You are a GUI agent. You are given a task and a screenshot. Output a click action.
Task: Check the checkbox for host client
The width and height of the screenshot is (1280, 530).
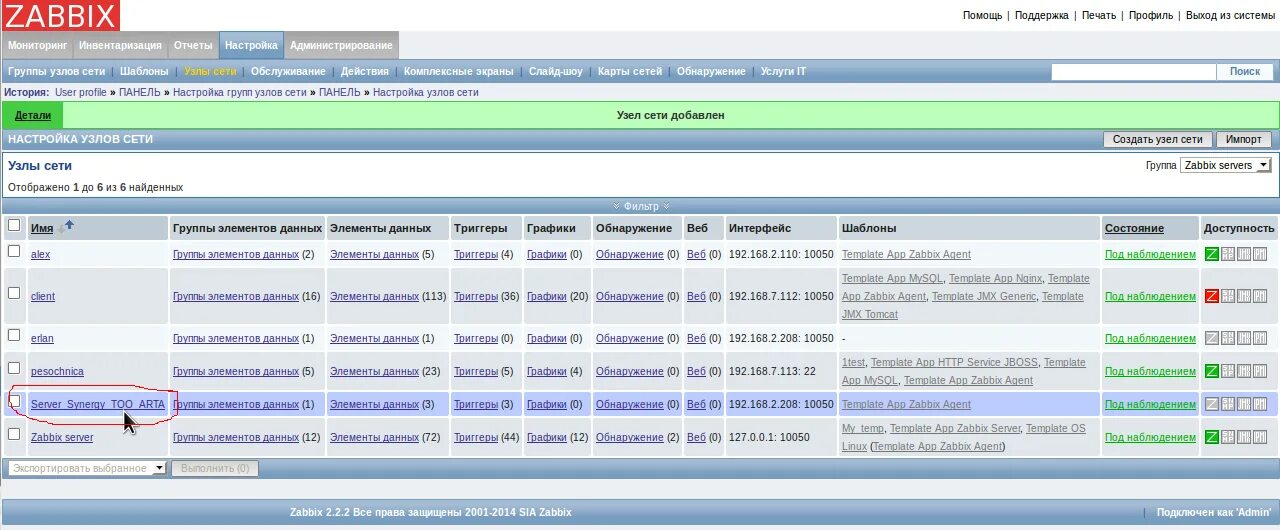tap(14, 293)
